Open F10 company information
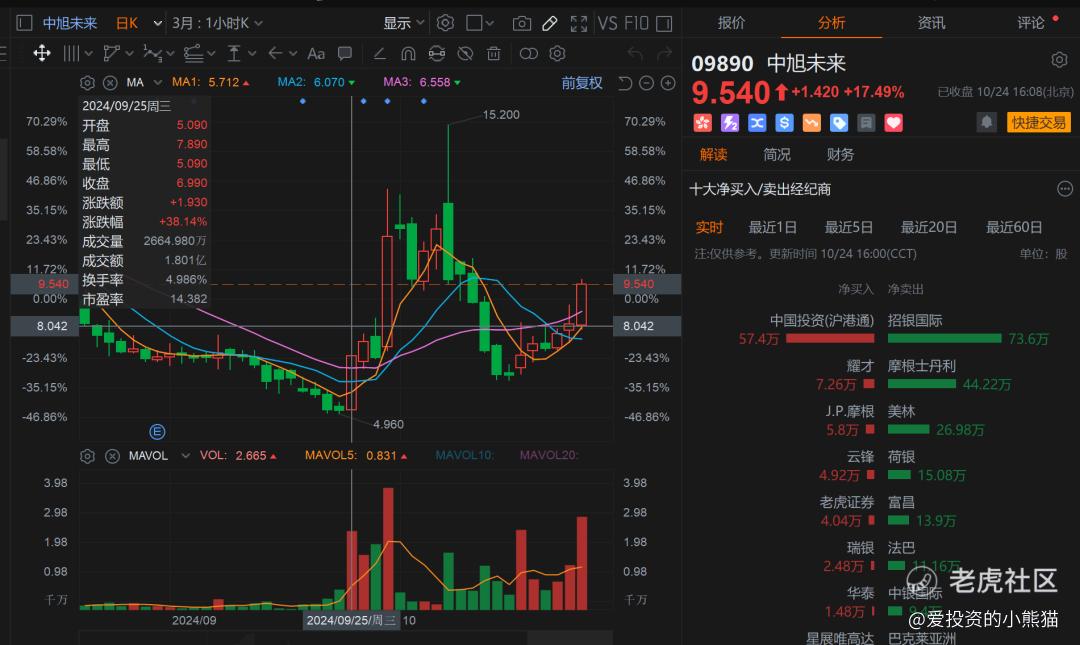 [636, 23]
